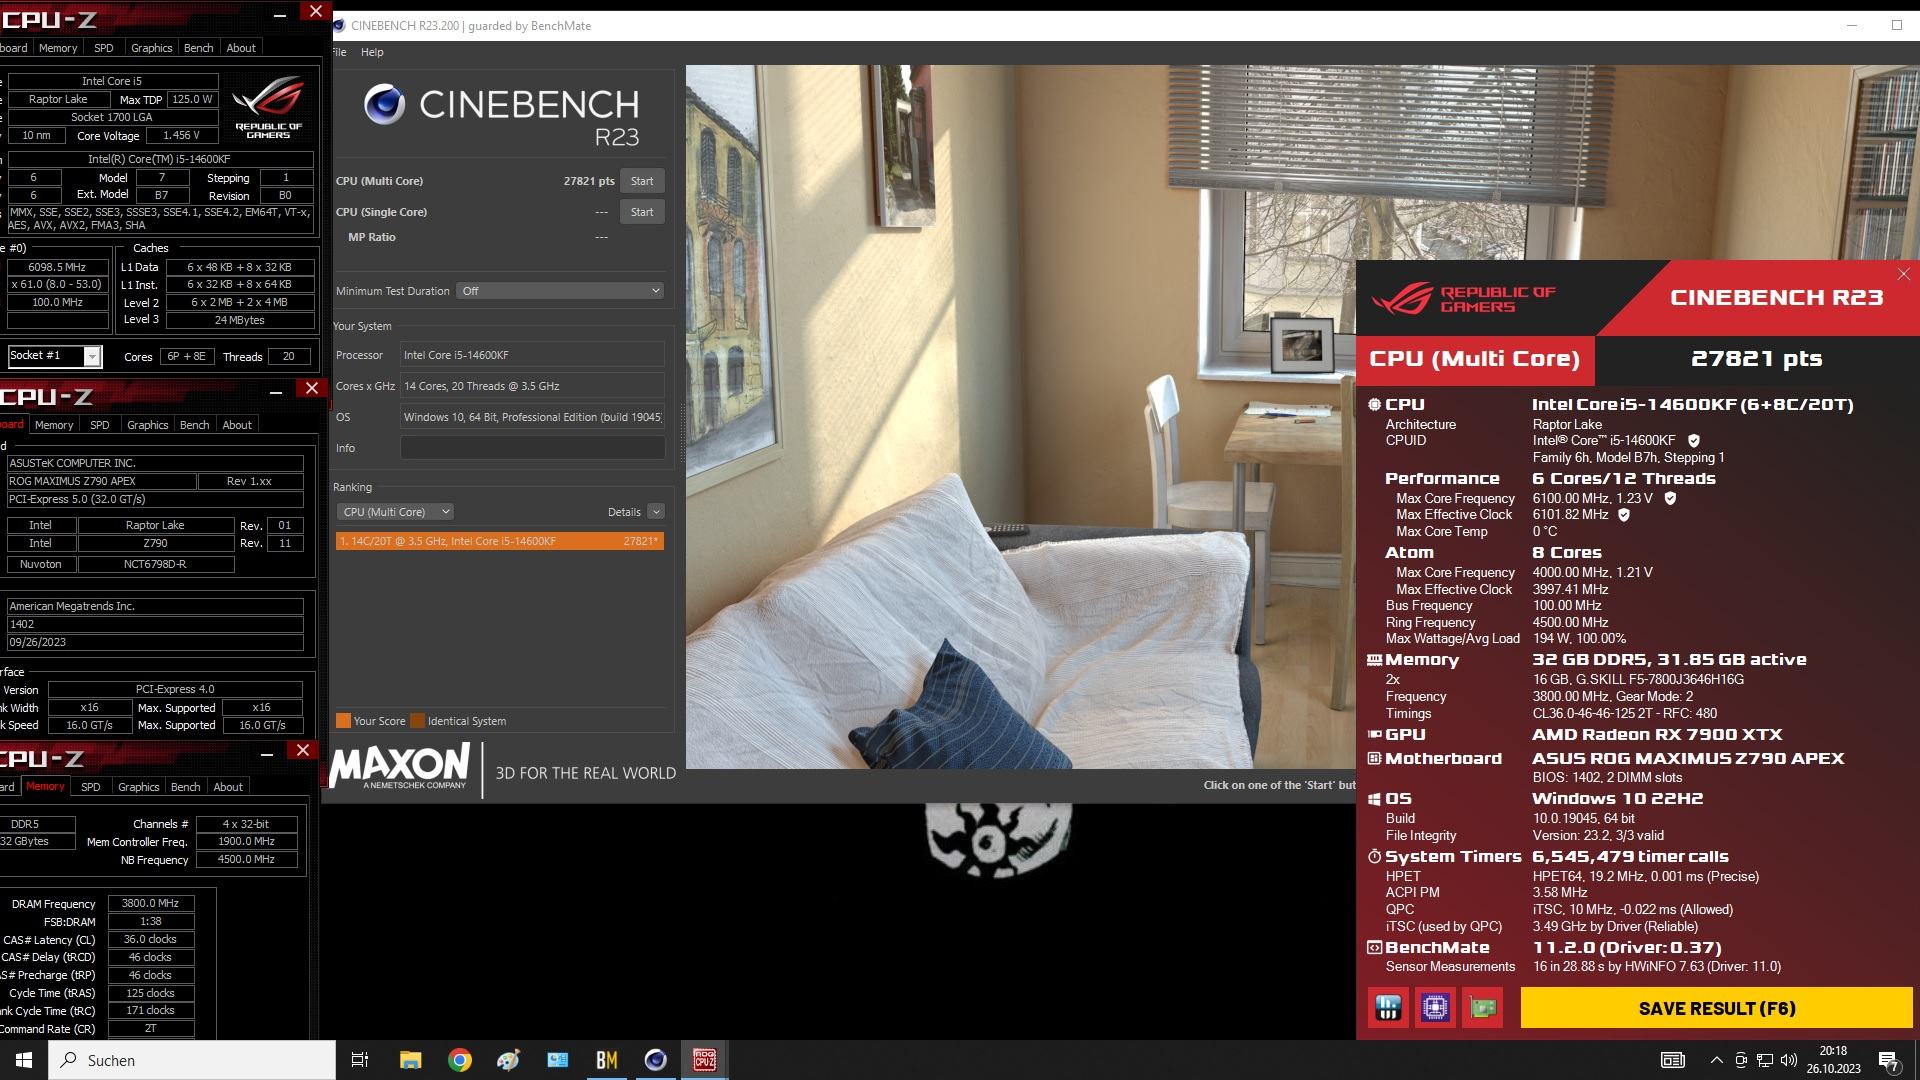Open network status in system tray

(1765, 1060)
